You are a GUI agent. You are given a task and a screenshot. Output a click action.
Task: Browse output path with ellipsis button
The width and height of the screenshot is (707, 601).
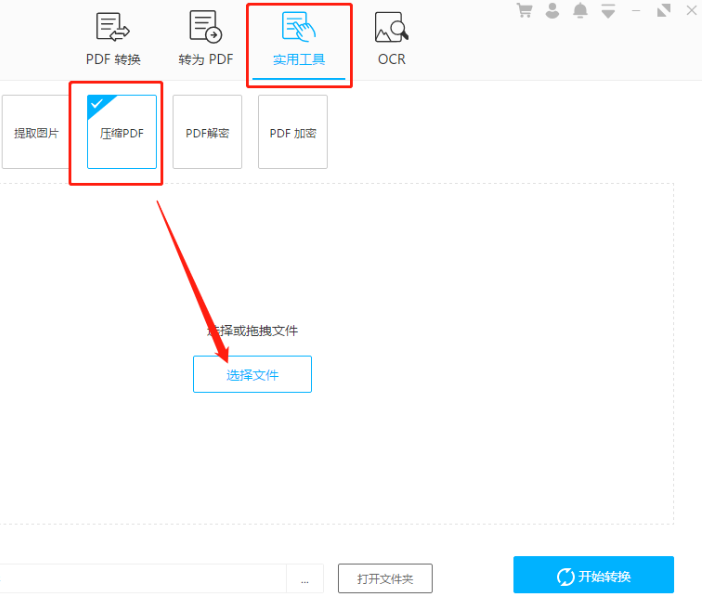tap(305, 579)
